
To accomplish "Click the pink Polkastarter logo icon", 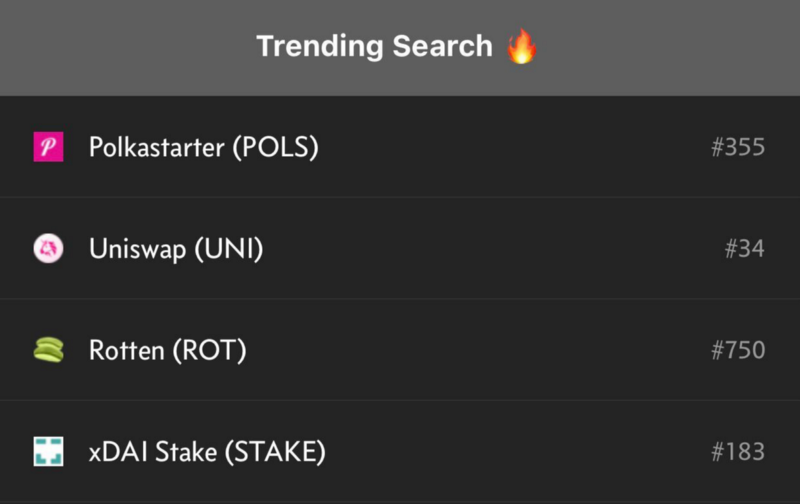I will [48, 146].
